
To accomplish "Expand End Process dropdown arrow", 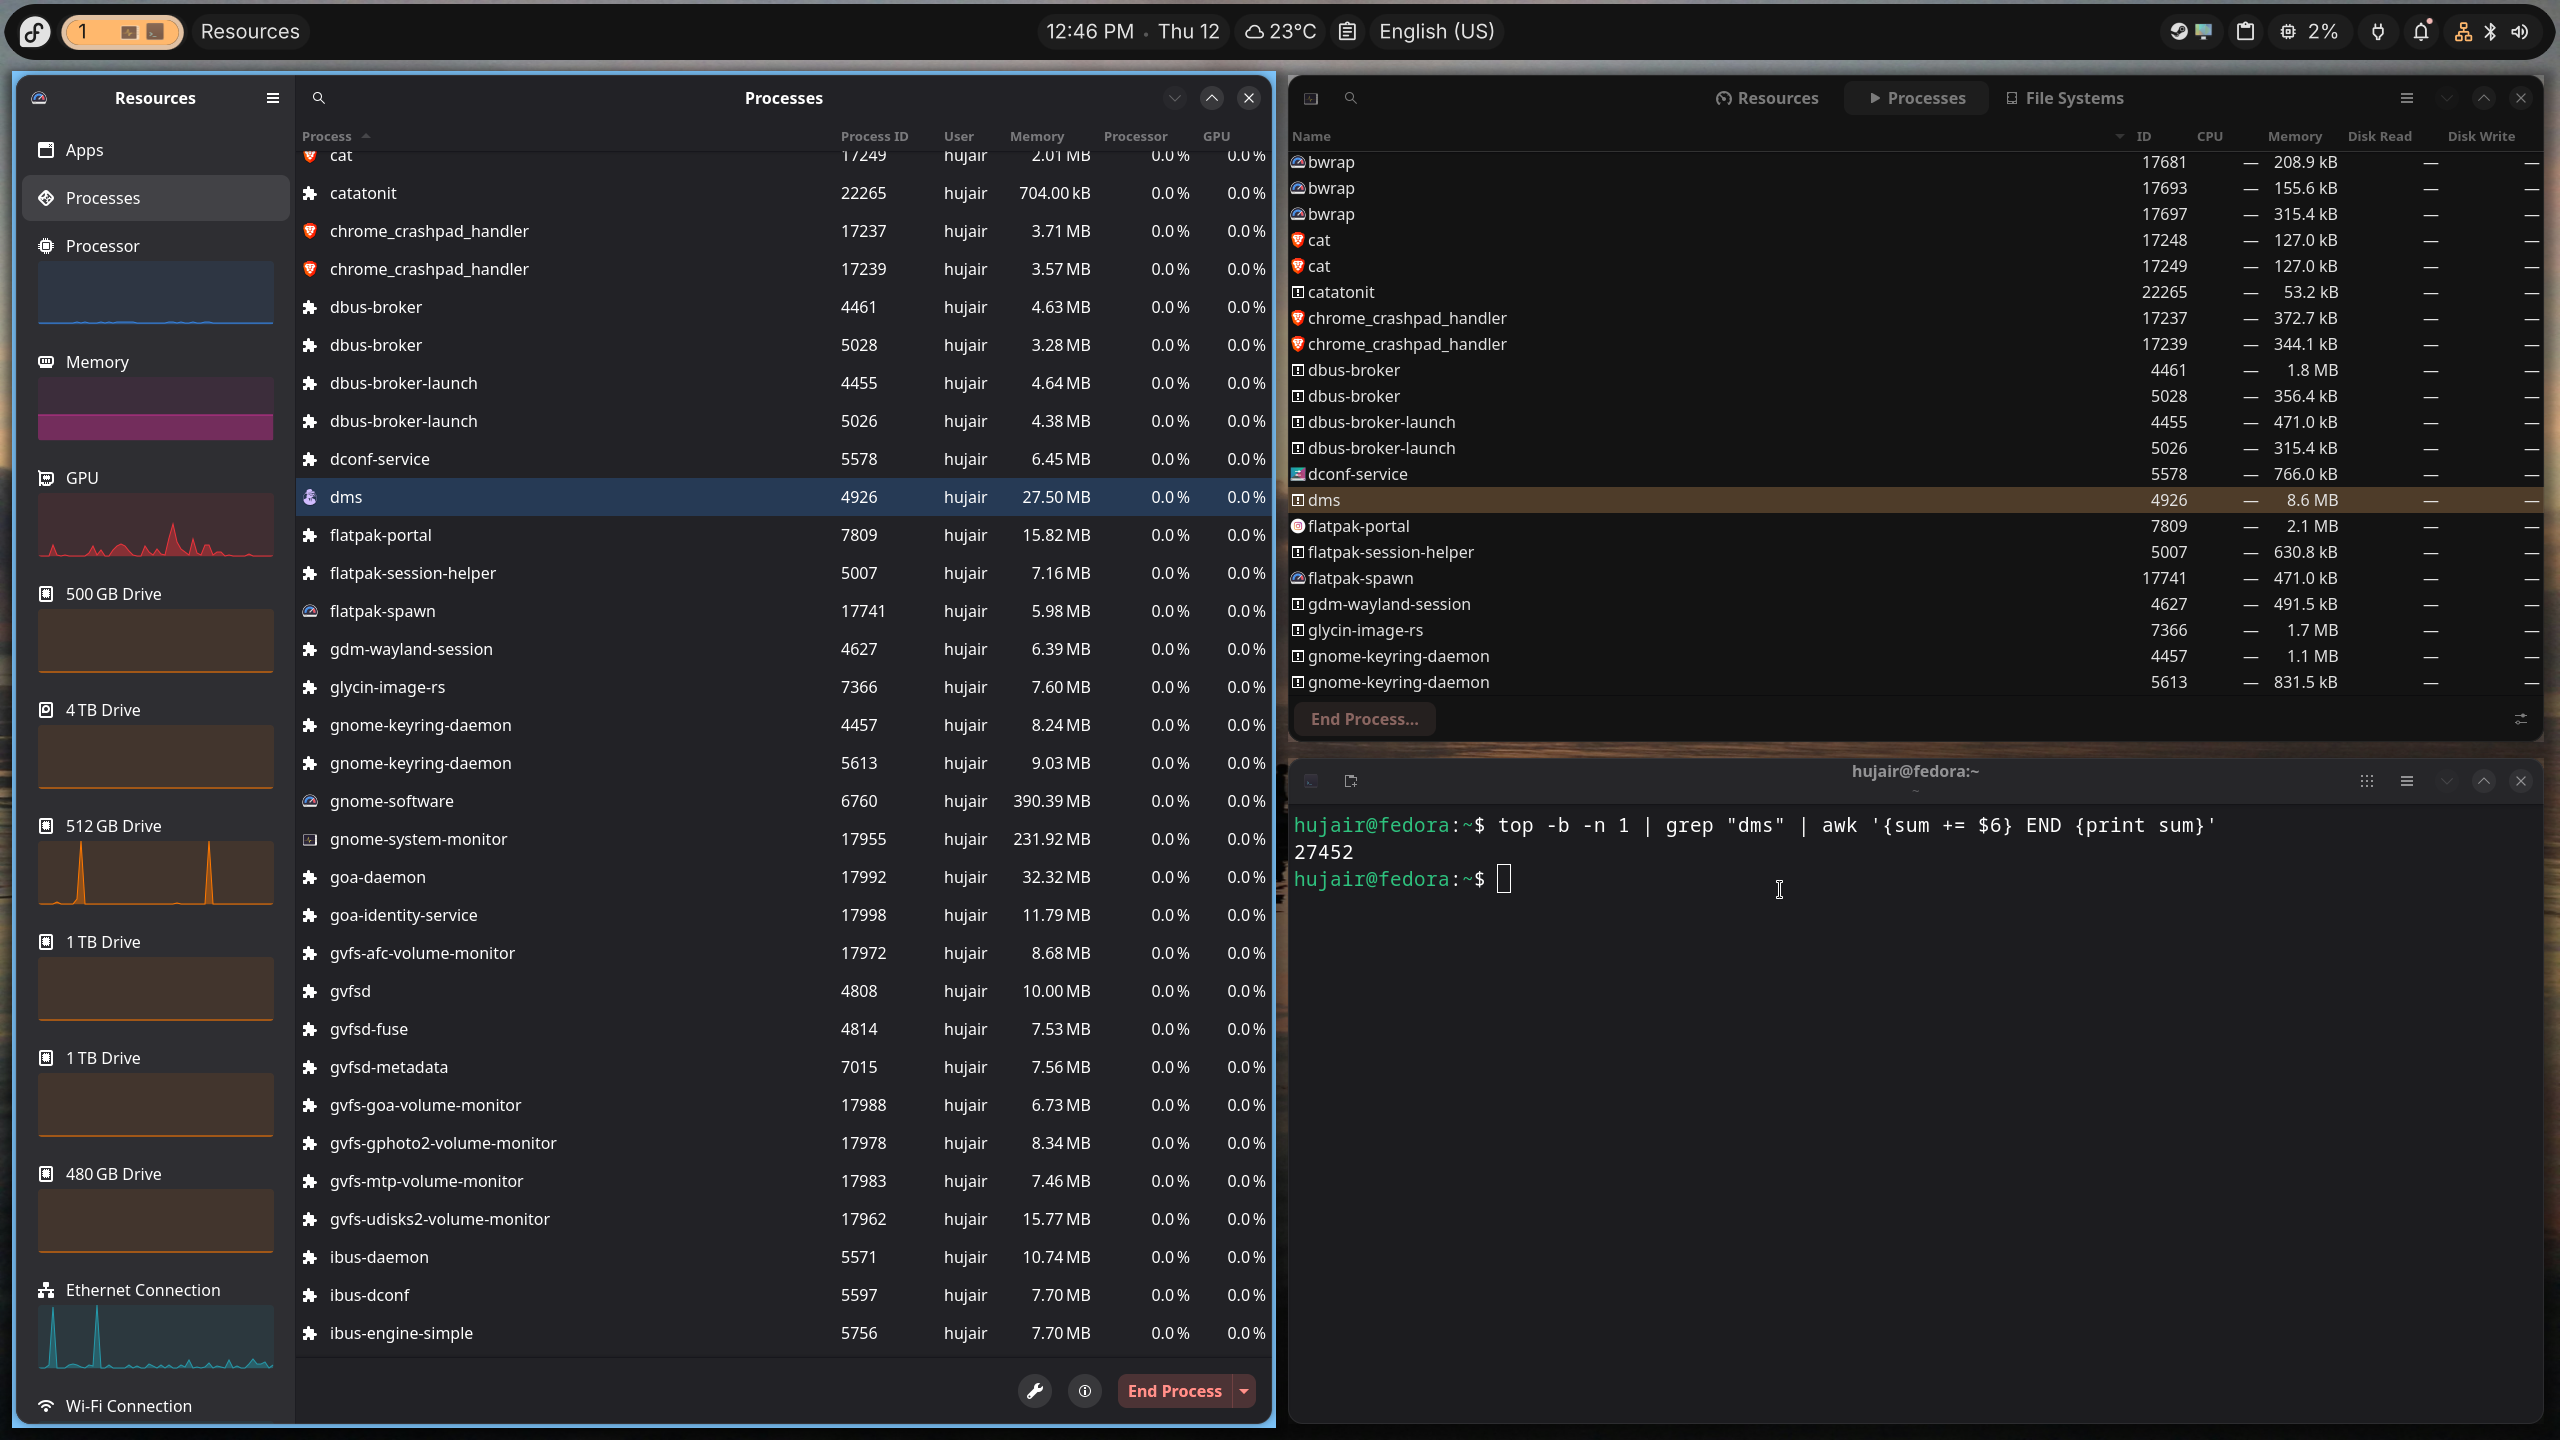I will tap(1244, 1391).
